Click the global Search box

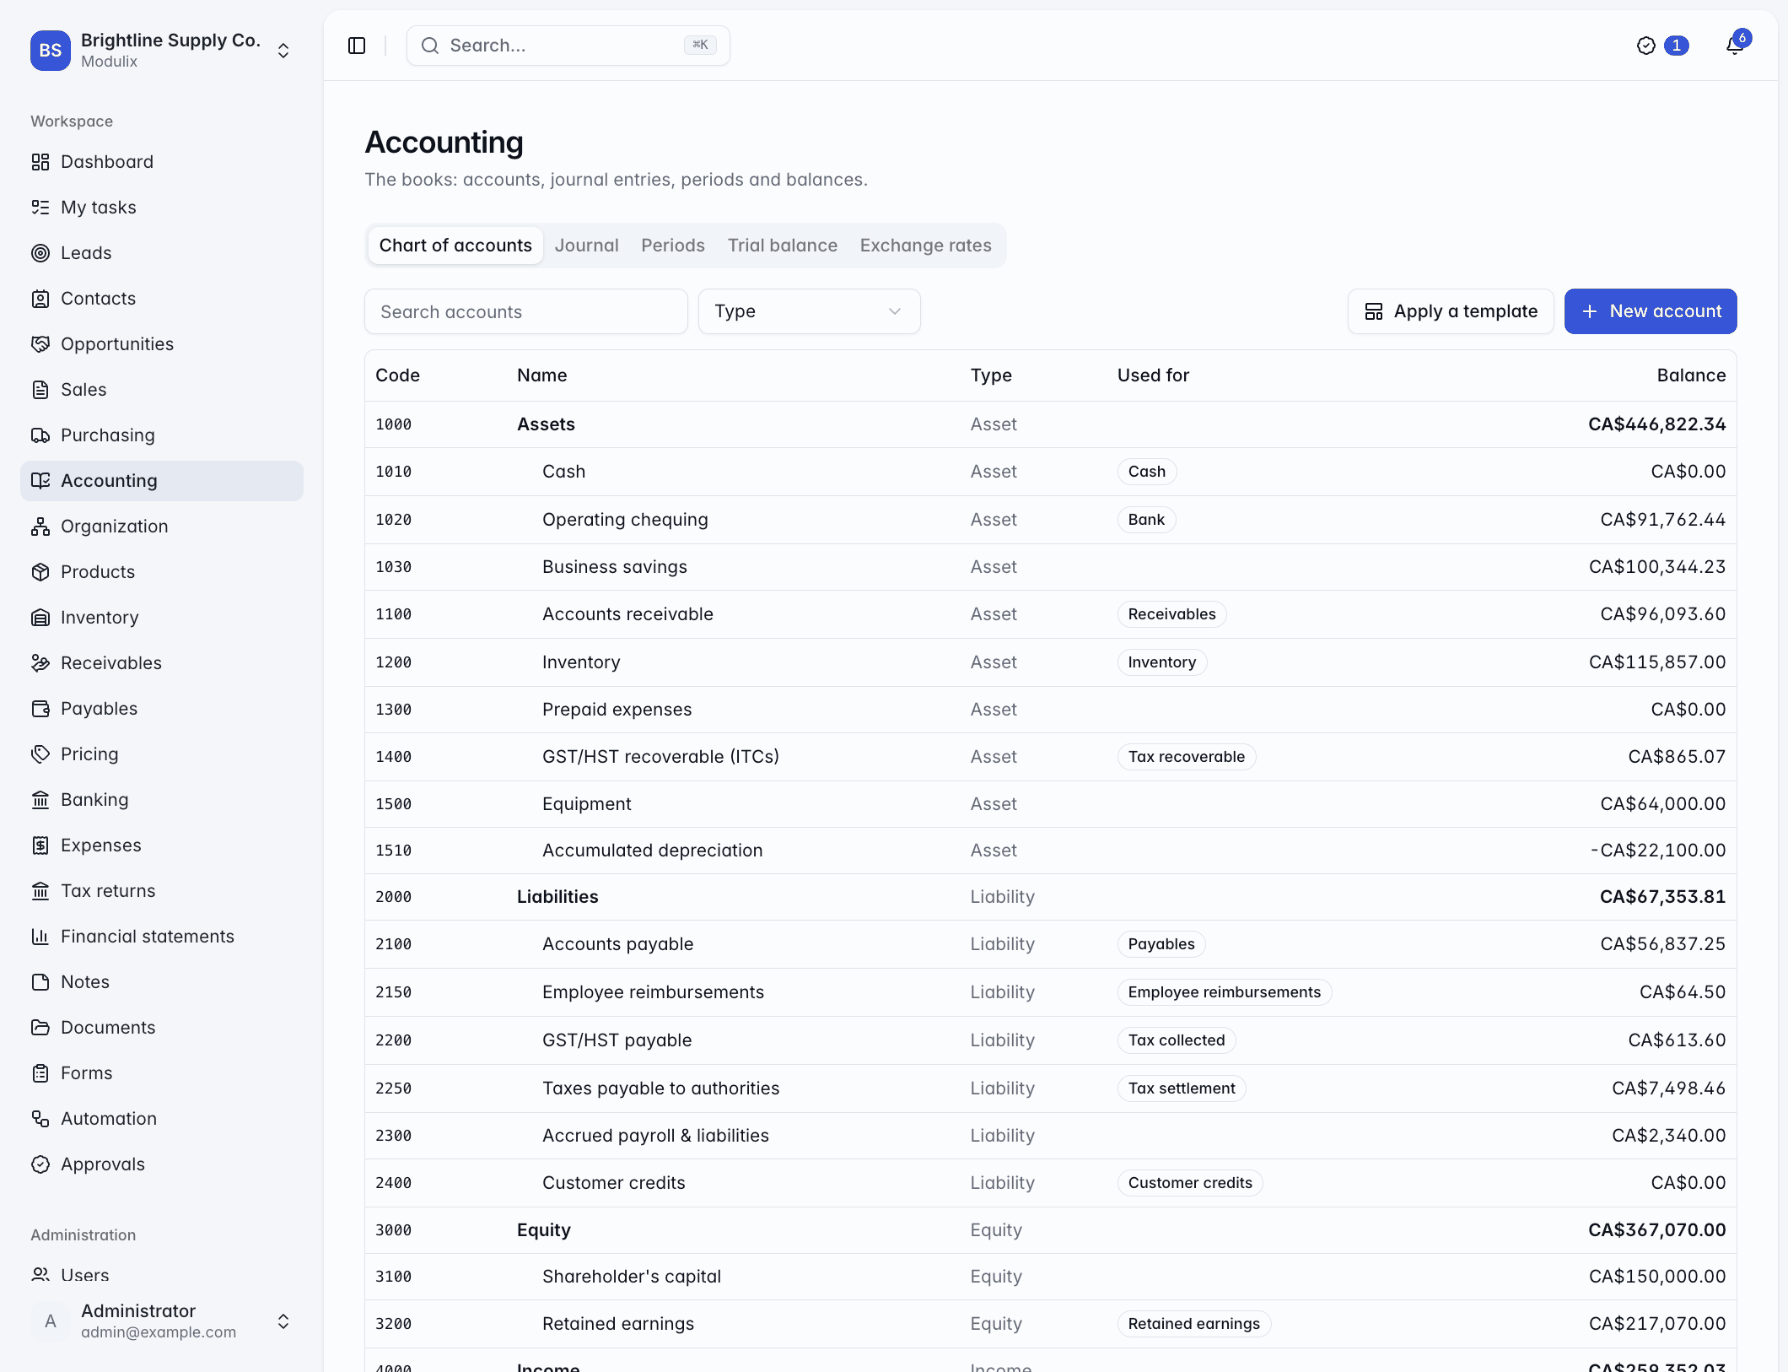coord(568,45)
